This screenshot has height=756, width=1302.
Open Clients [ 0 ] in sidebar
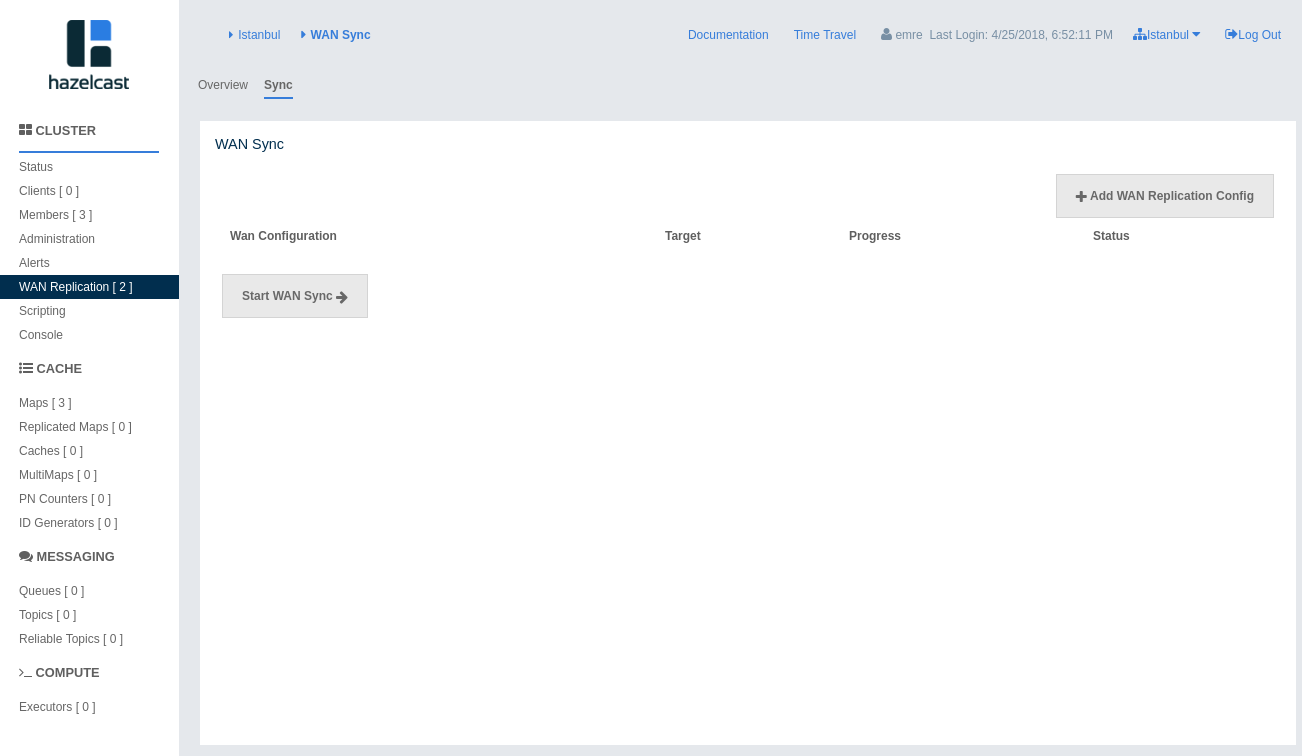49,191
